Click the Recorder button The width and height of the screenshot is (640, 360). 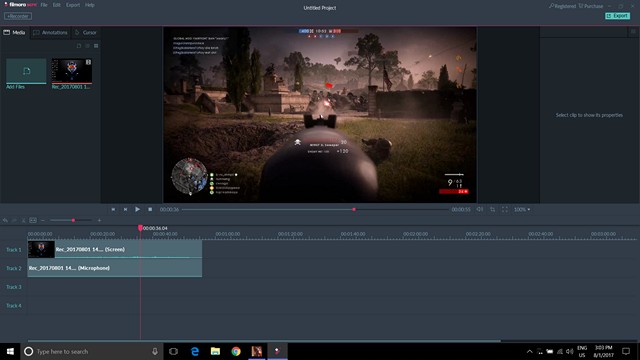click(x=18, y=16)
